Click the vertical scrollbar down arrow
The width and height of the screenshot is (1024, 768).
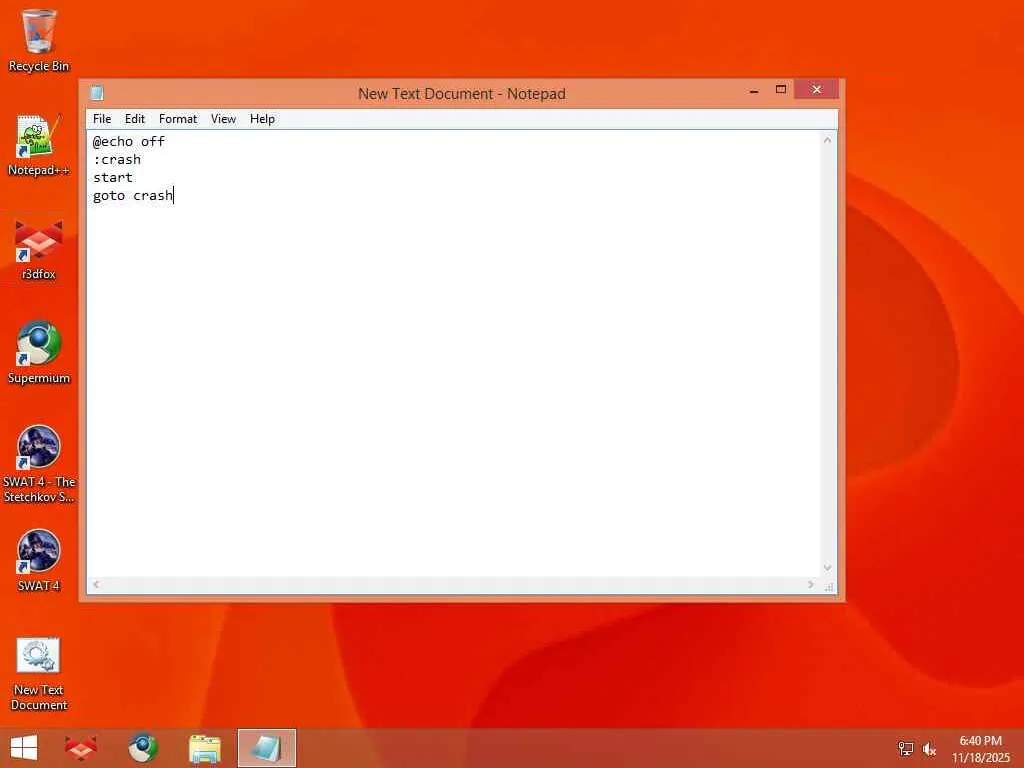click(x=827, y=568)
